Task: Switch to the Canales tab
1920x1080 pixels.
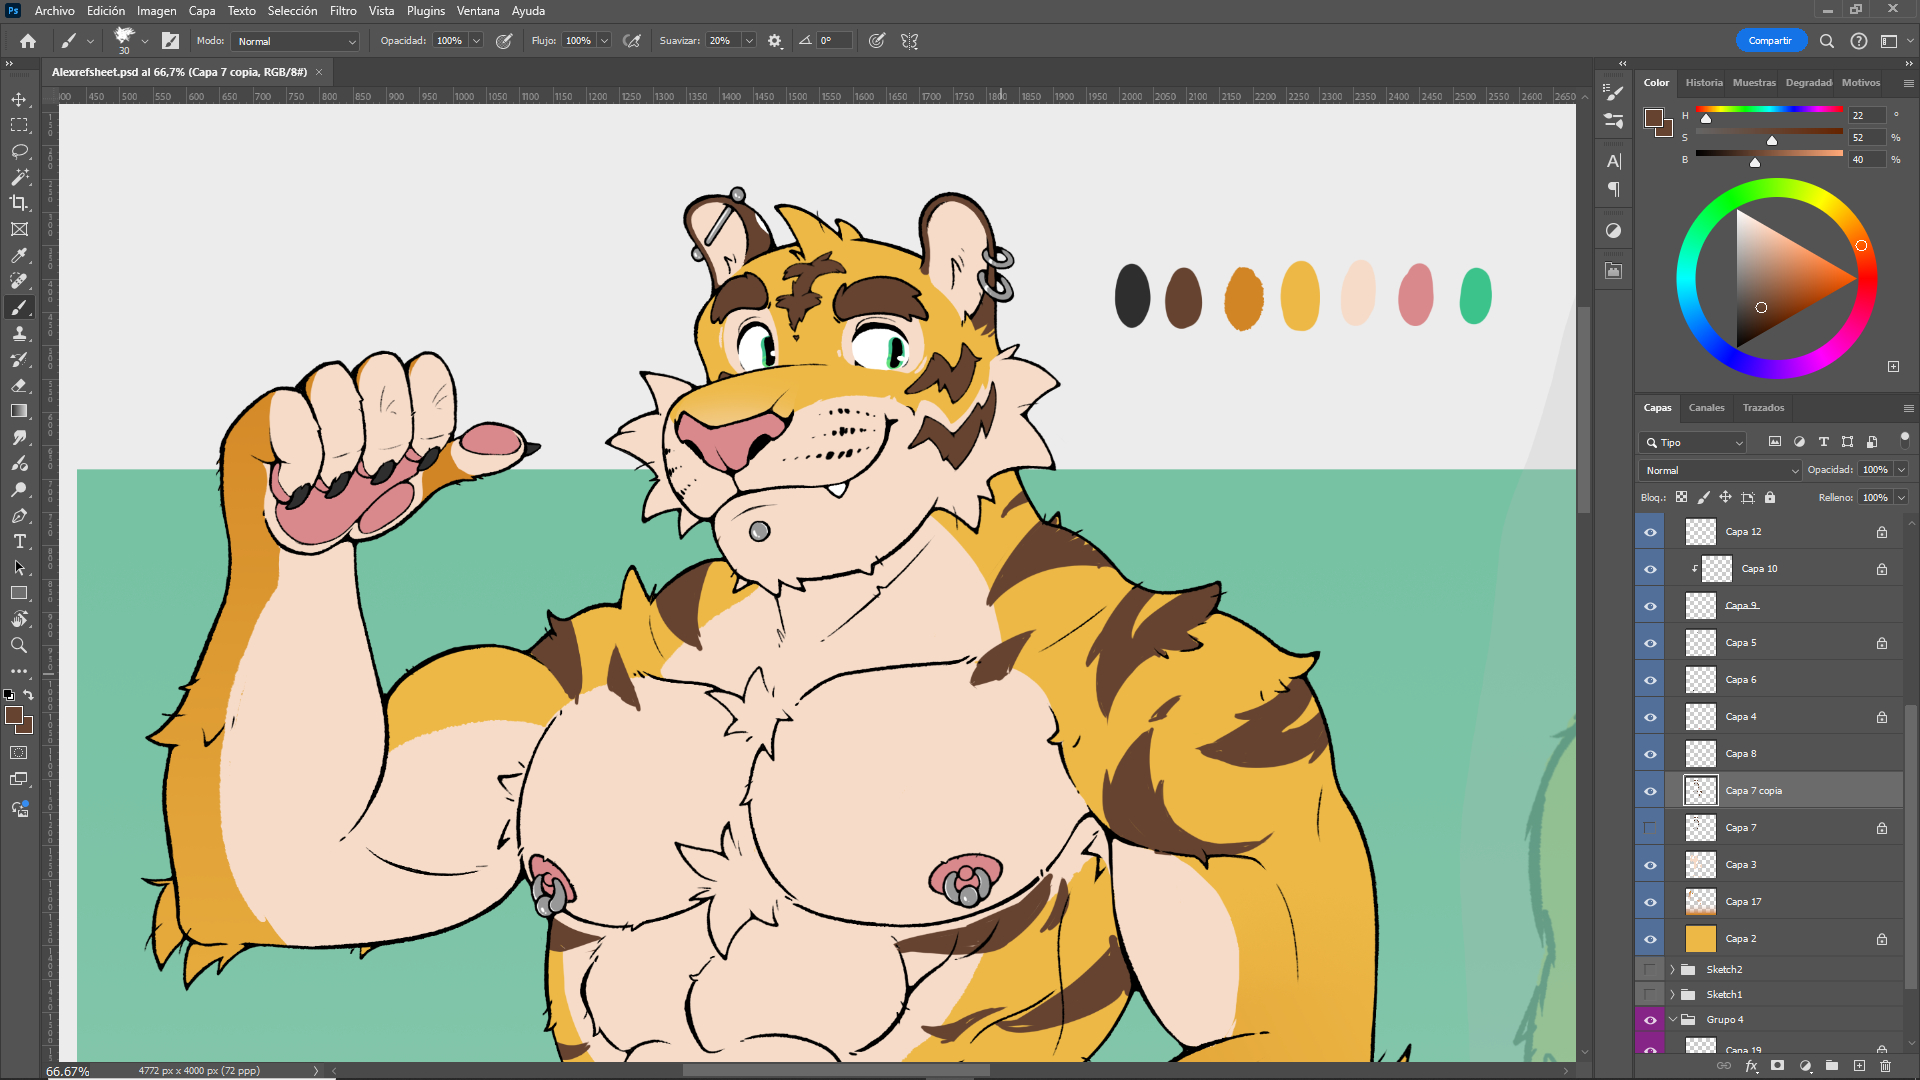Action: (x=1706, y=407)
